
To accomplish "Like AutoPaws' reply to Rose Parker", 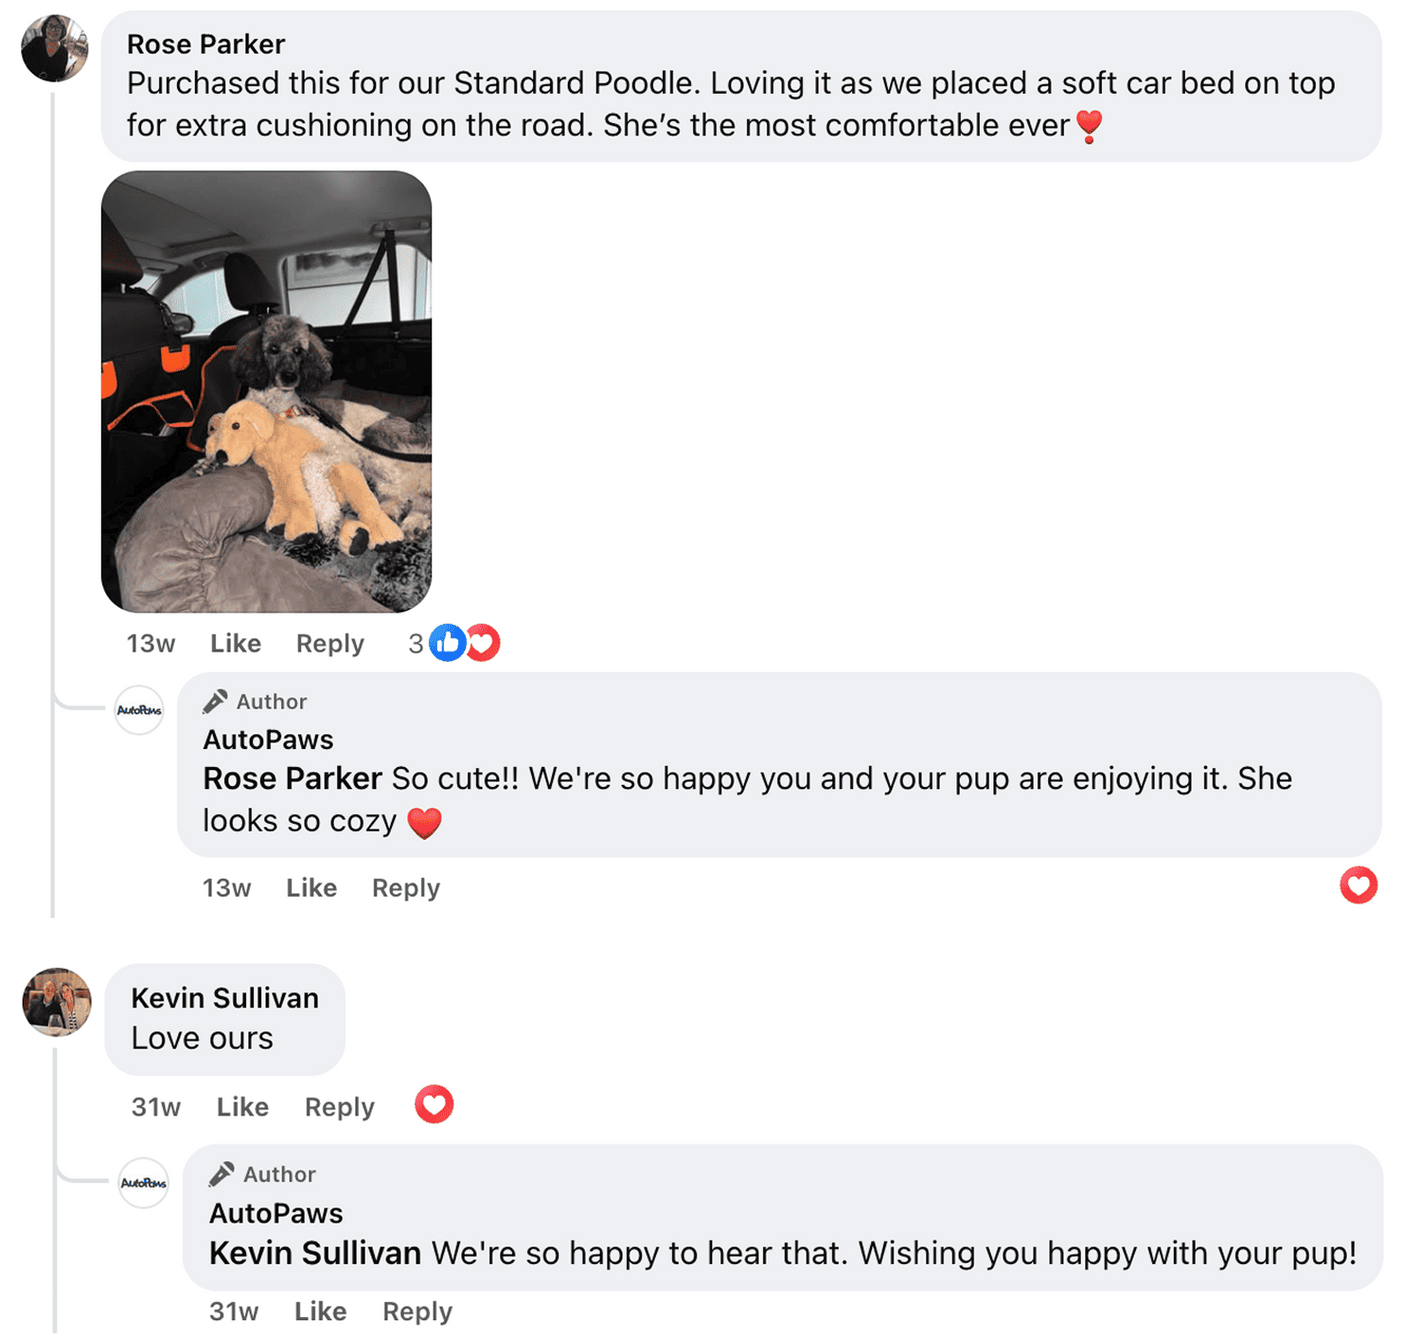I will click(x=311, y=888).
